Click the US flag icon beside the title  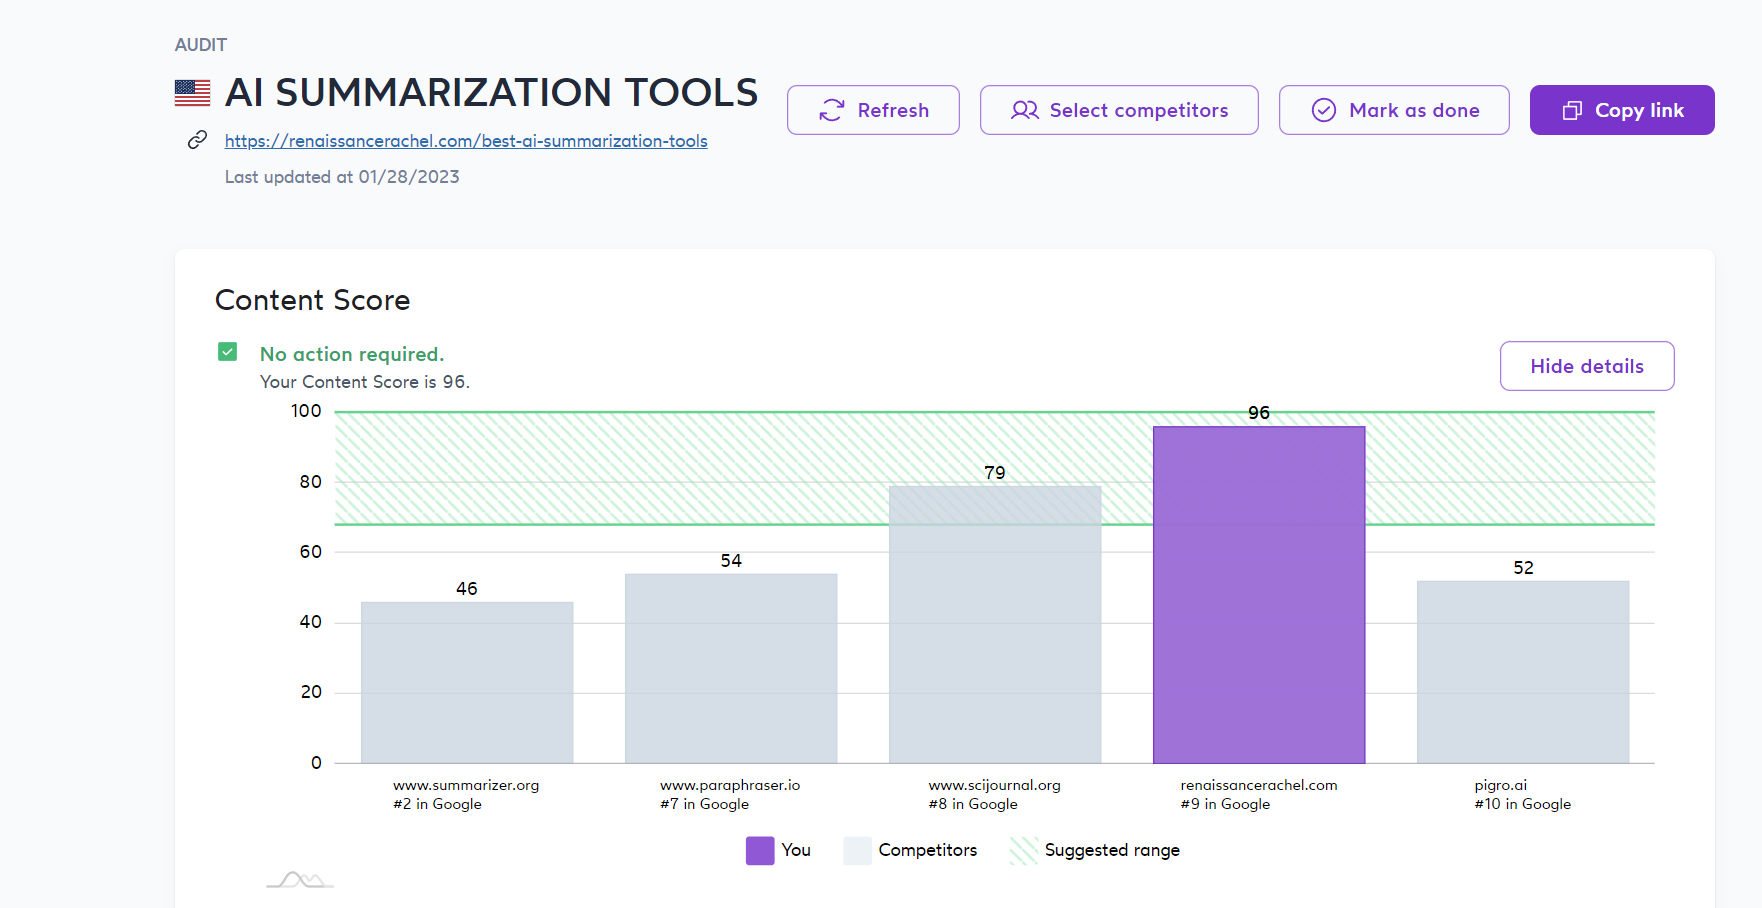tap(192, 93)
